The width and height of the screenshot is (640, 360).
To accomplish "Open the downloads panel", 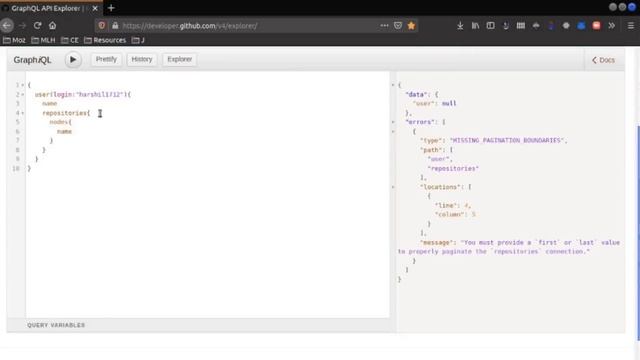I will [x=460, y=26].
